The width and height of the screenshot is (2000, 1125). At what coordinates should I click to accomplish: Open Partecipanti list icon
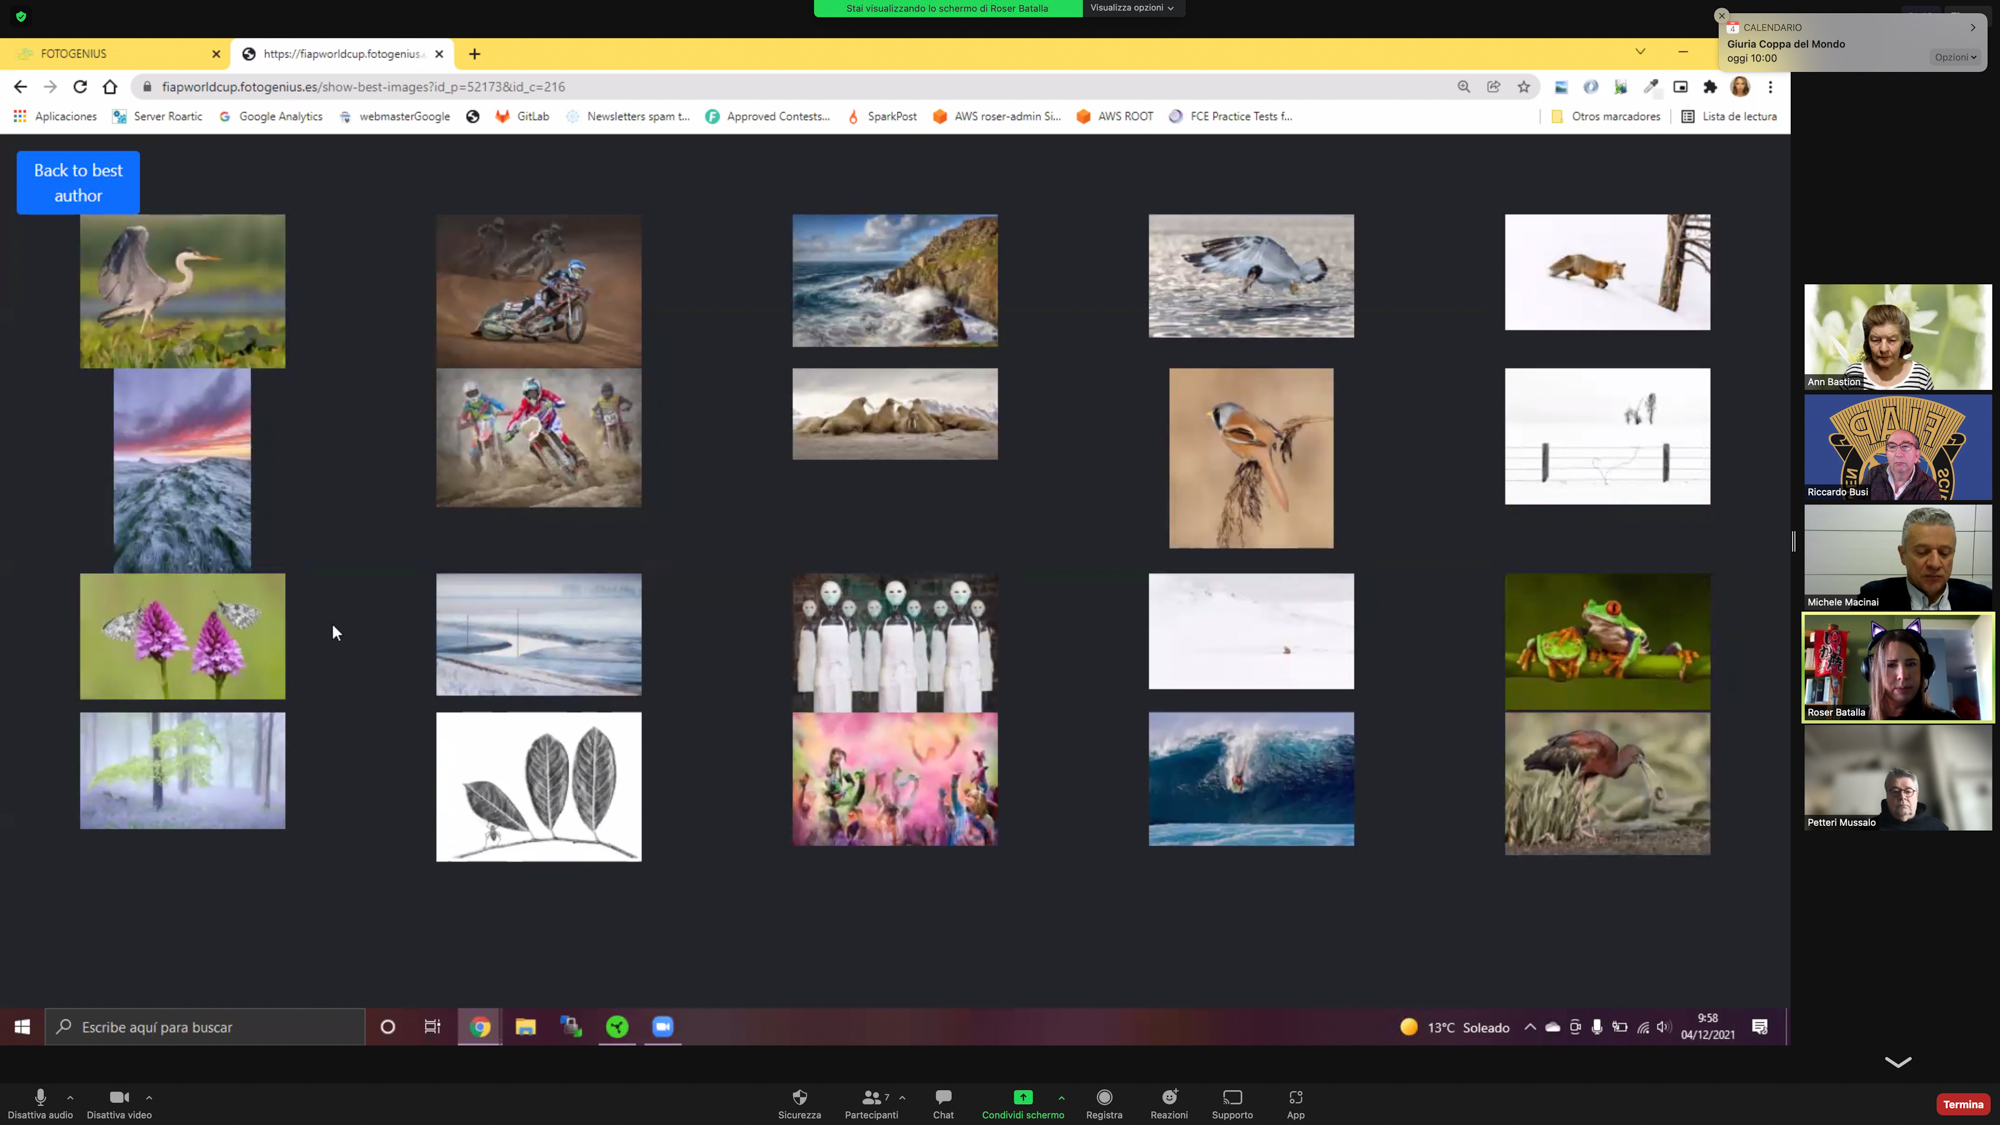coord(871,1098)
